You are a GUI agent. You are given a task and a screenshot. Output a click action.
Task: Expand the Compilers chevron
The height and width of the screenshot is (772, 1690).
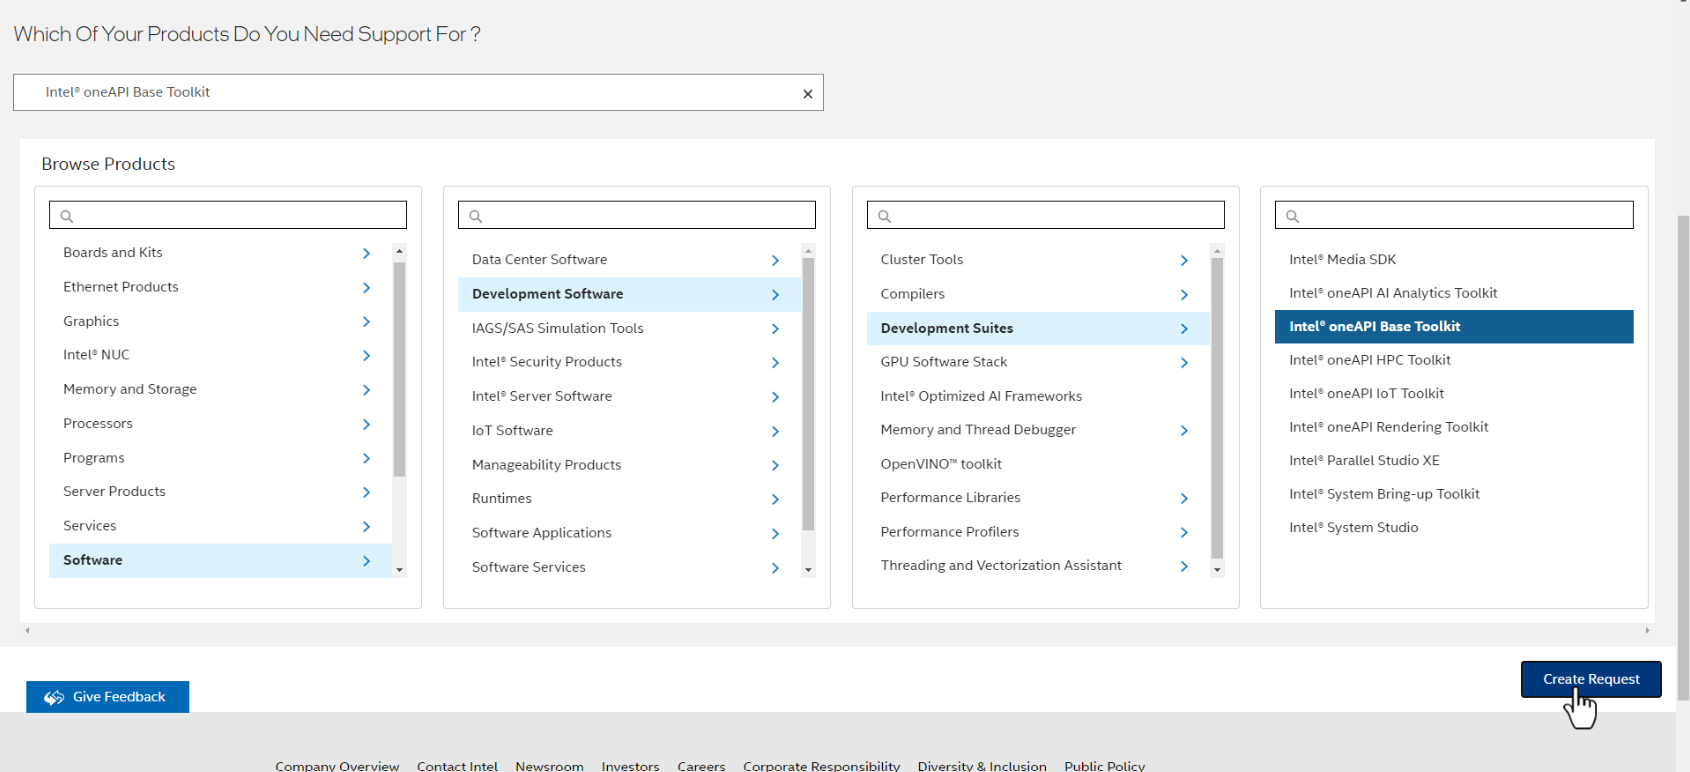[1184, 294]
